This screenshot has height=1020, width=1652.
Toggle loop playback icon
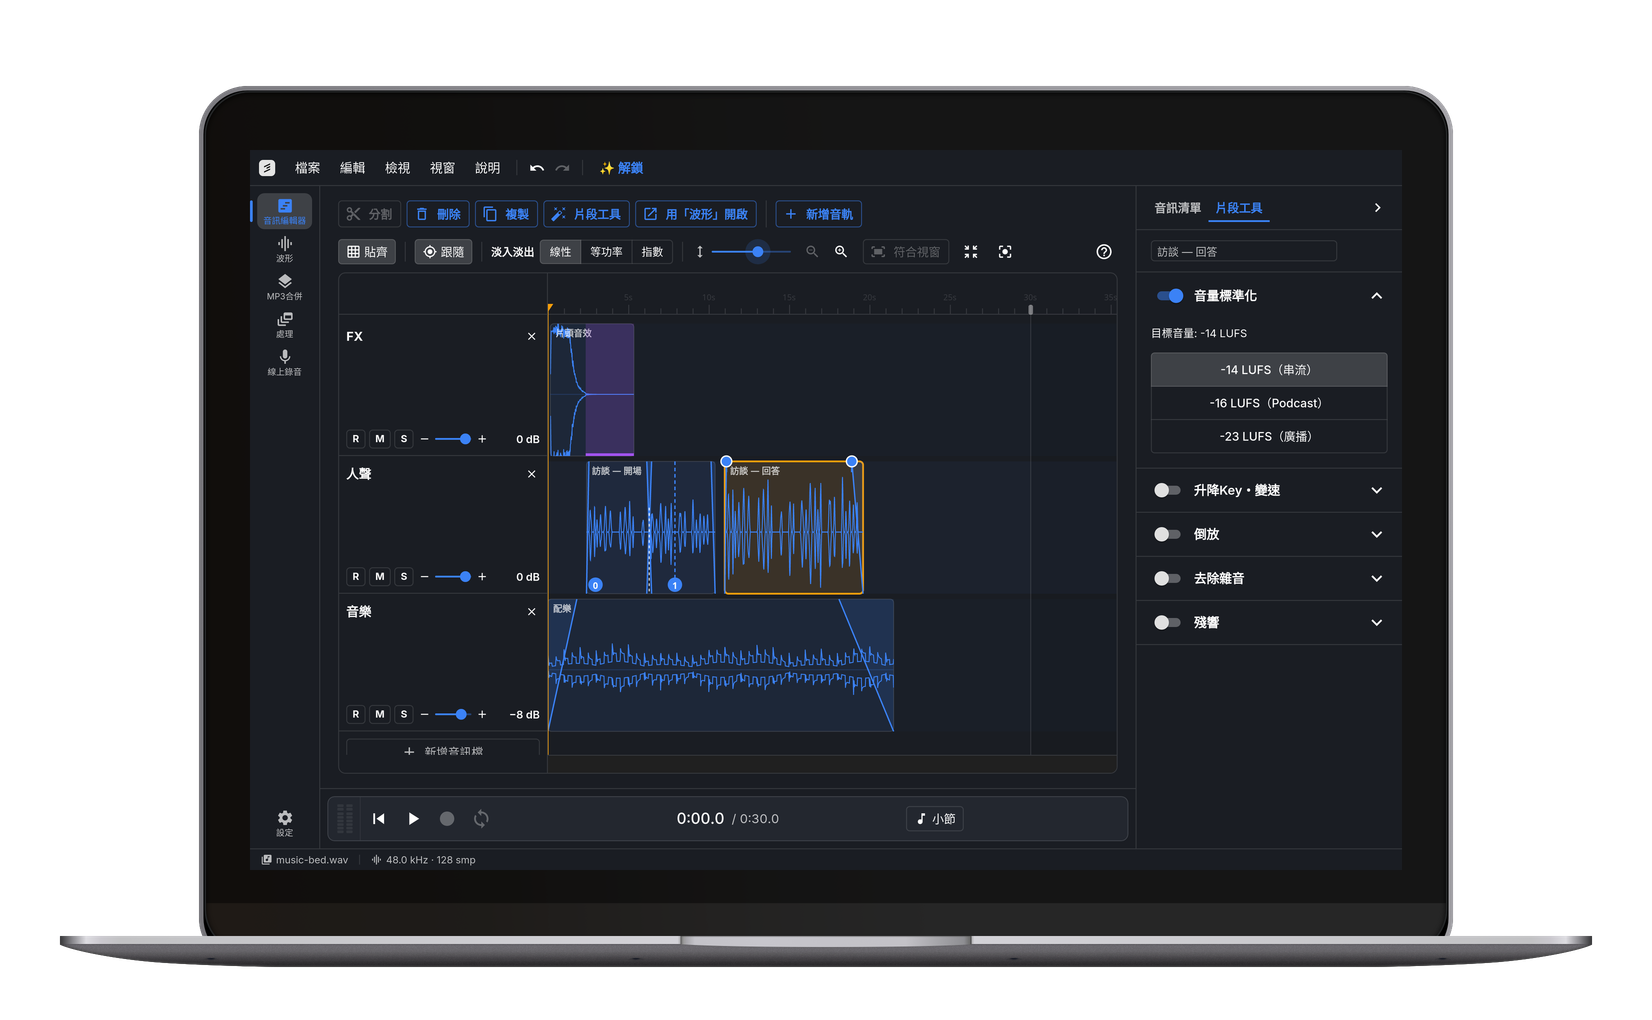[x=481, y=819]
